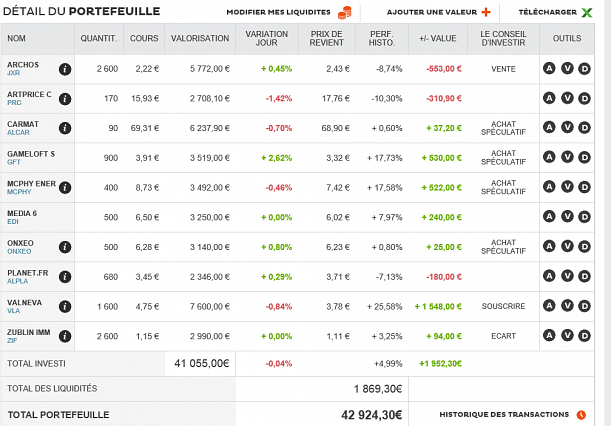Click the QUANTIT. column header
Viewport: 611px width, 426px height.
coord(99,39)
